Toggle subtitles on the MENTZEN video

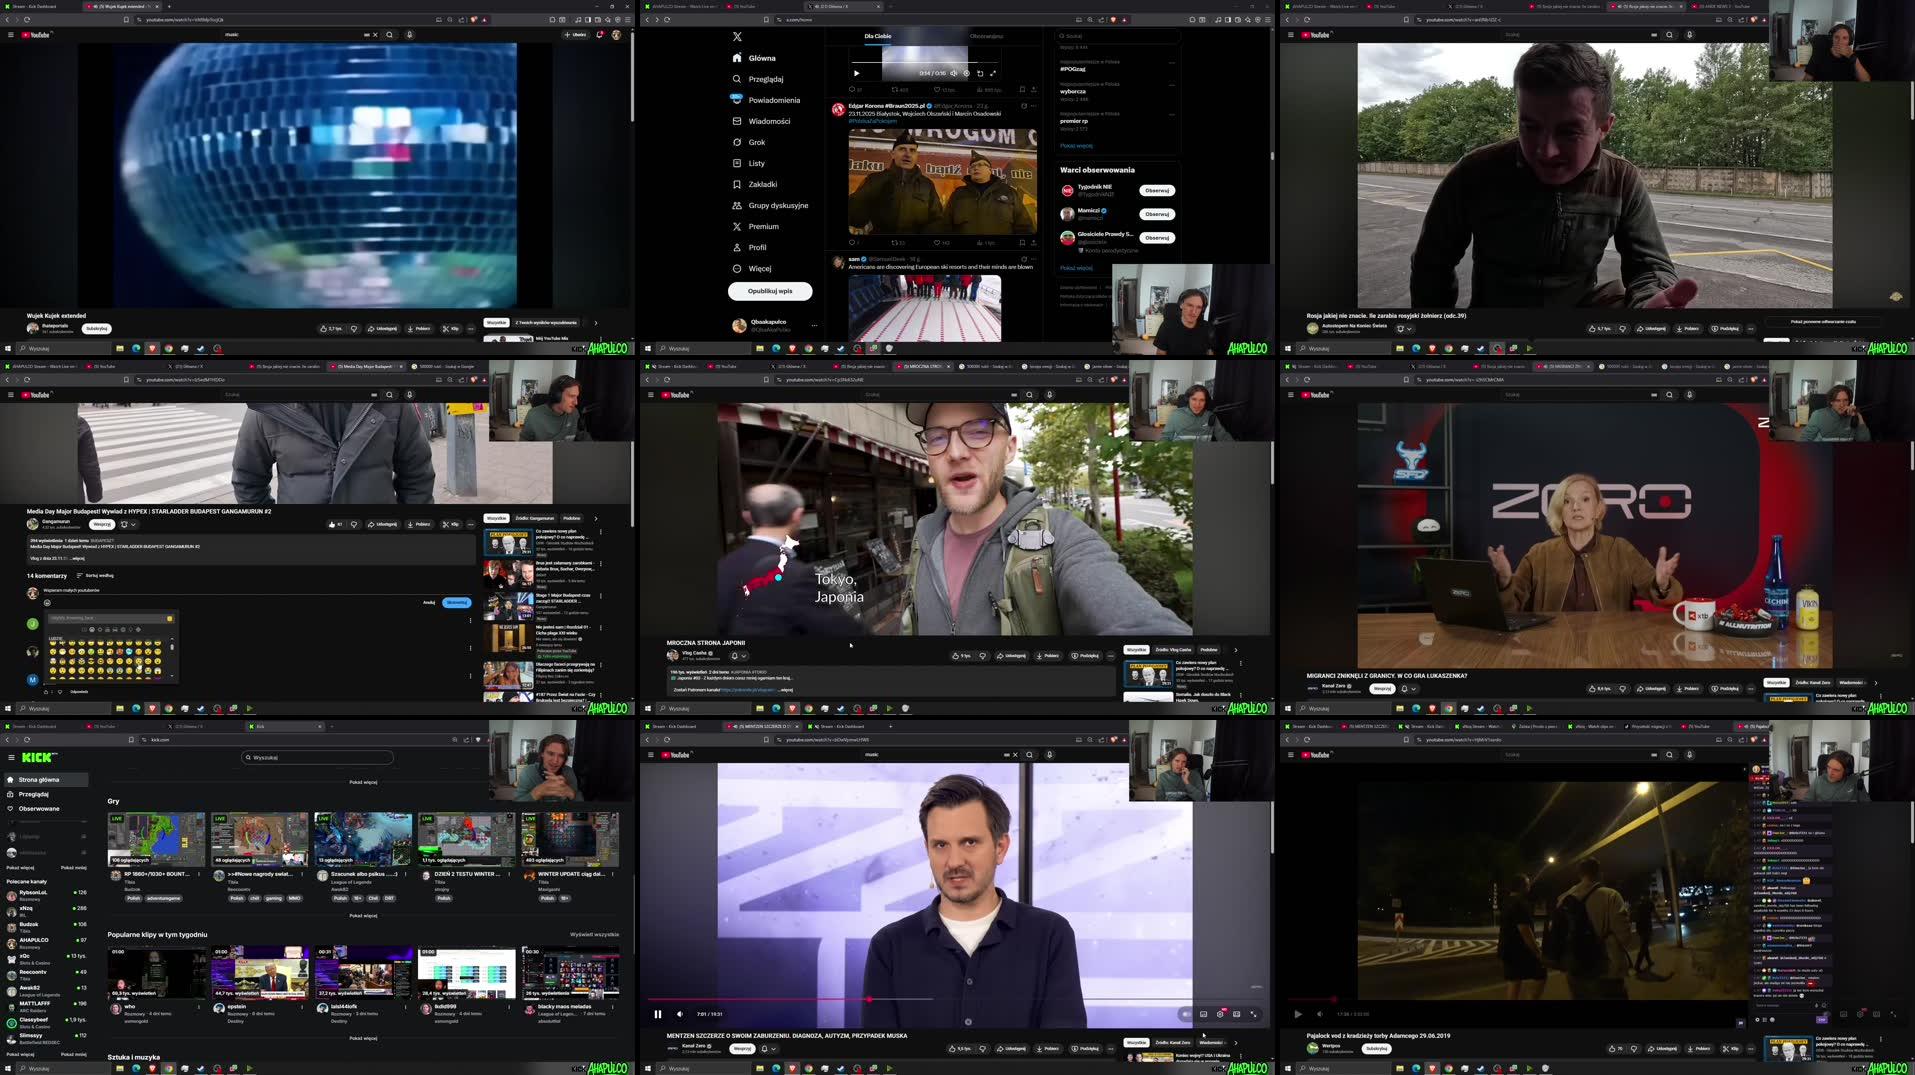[x=1204, y=1014]
